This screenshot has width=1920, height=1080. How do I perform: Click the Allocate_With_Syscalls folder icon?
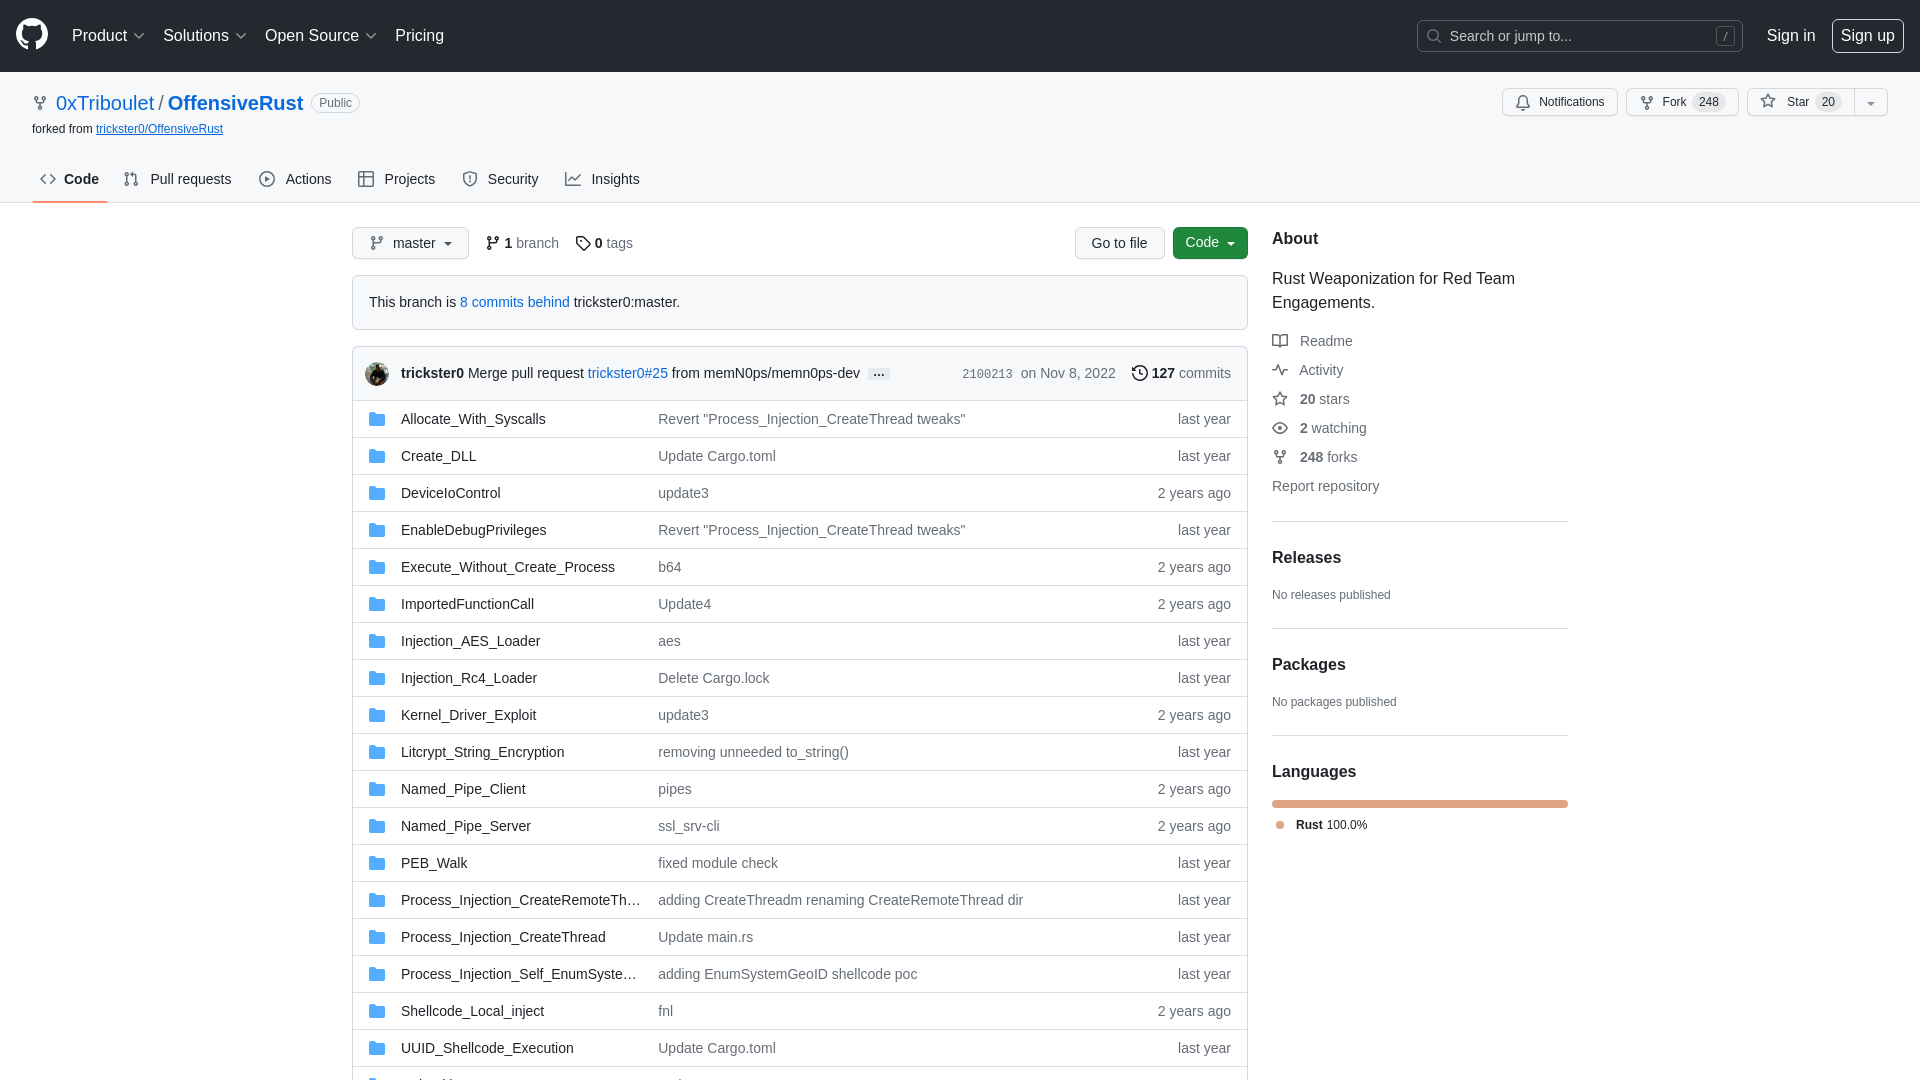point(377,419)
